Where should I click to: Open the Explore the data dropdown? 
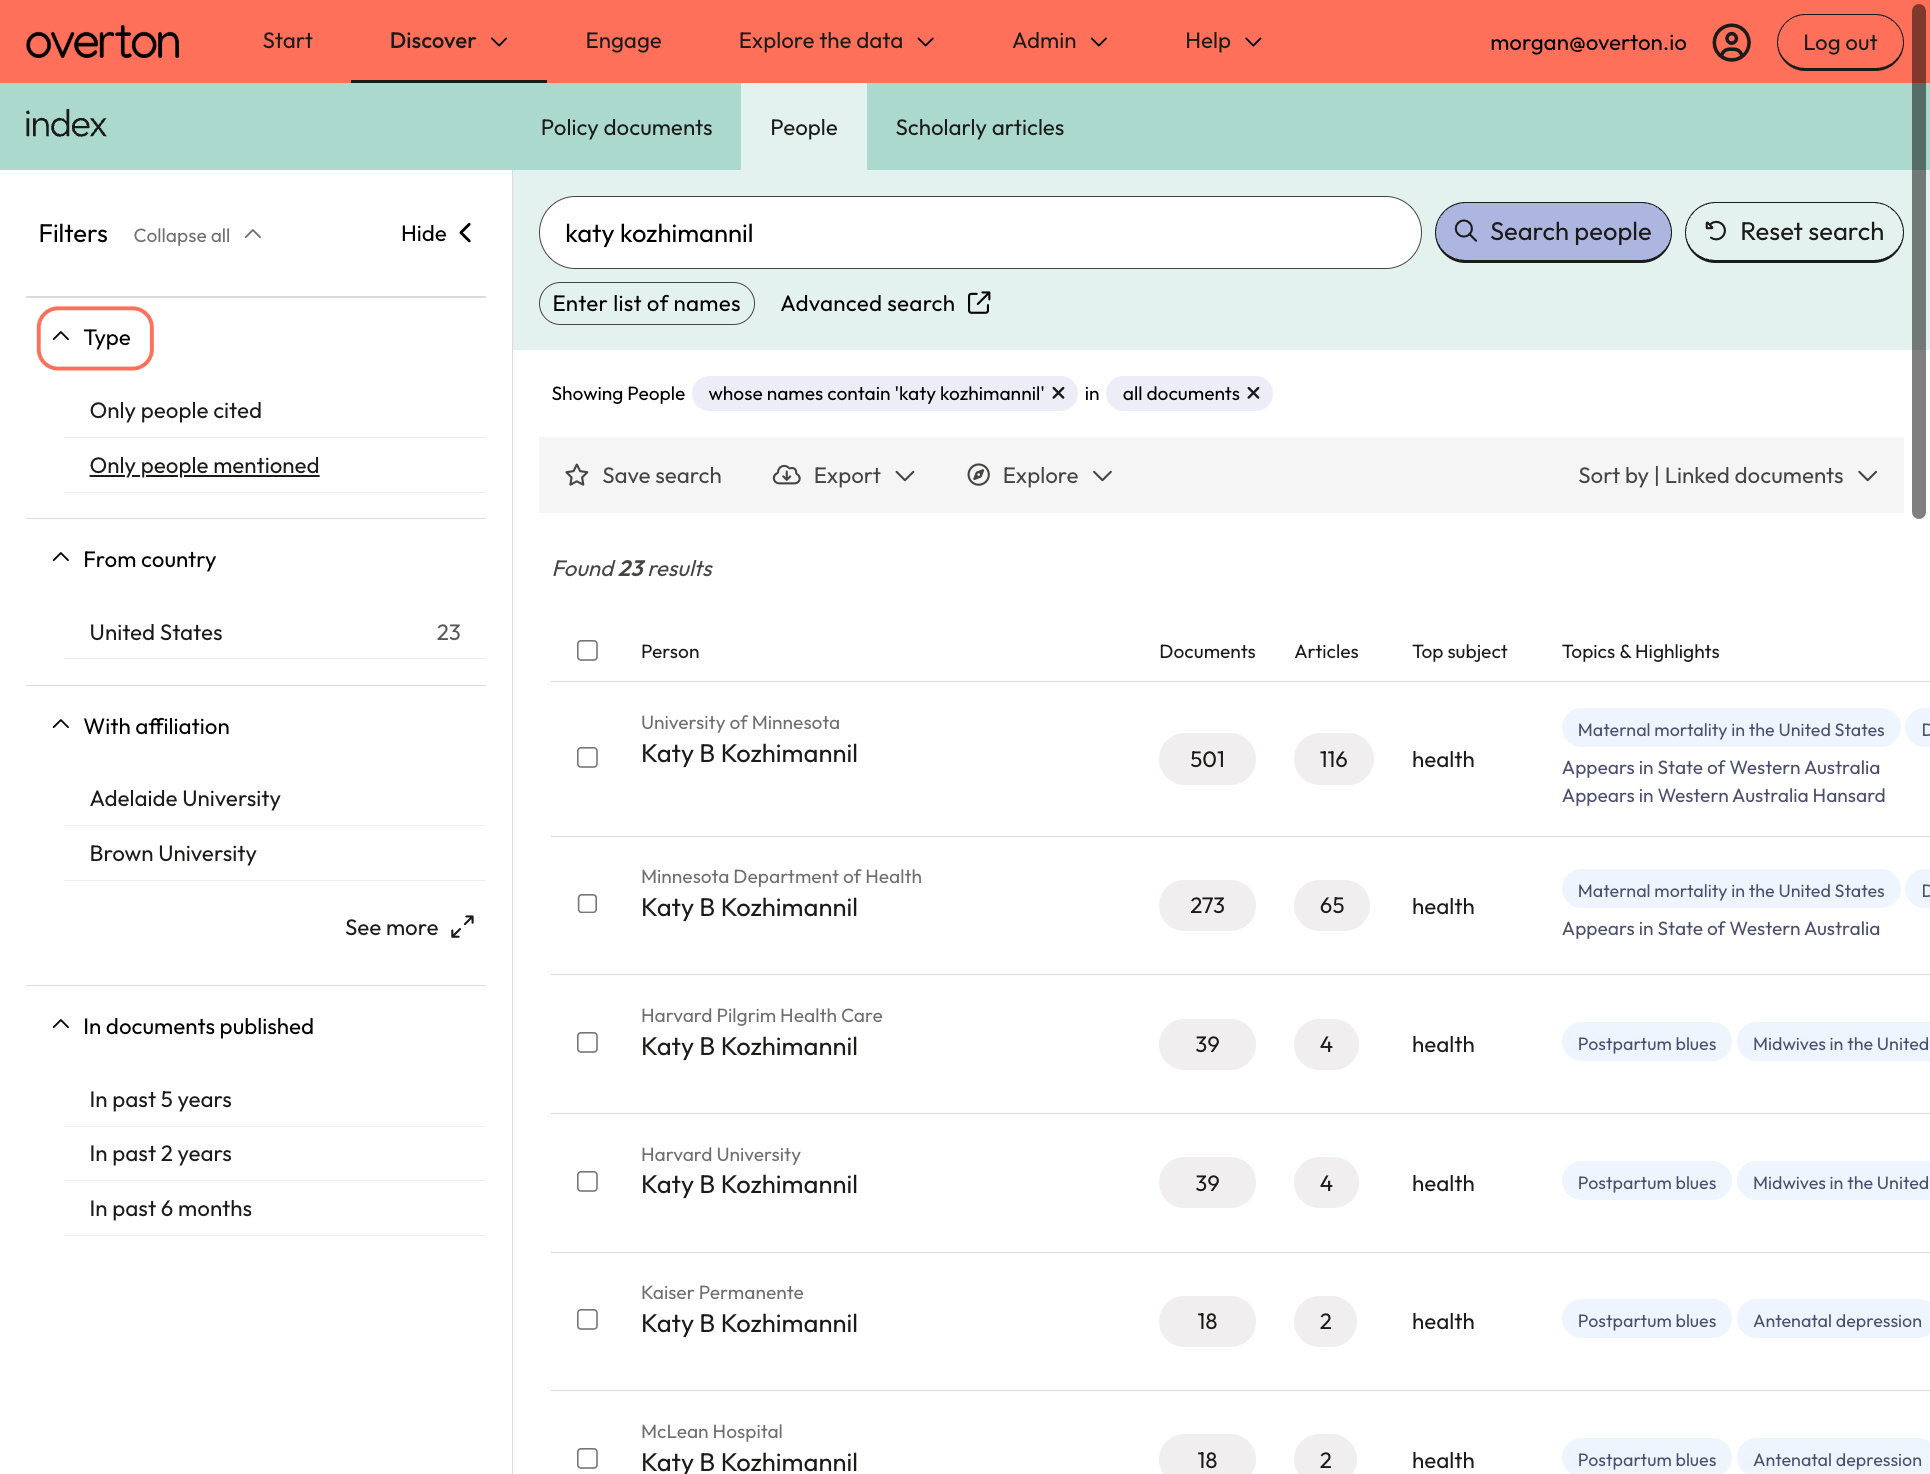point(836,41)
